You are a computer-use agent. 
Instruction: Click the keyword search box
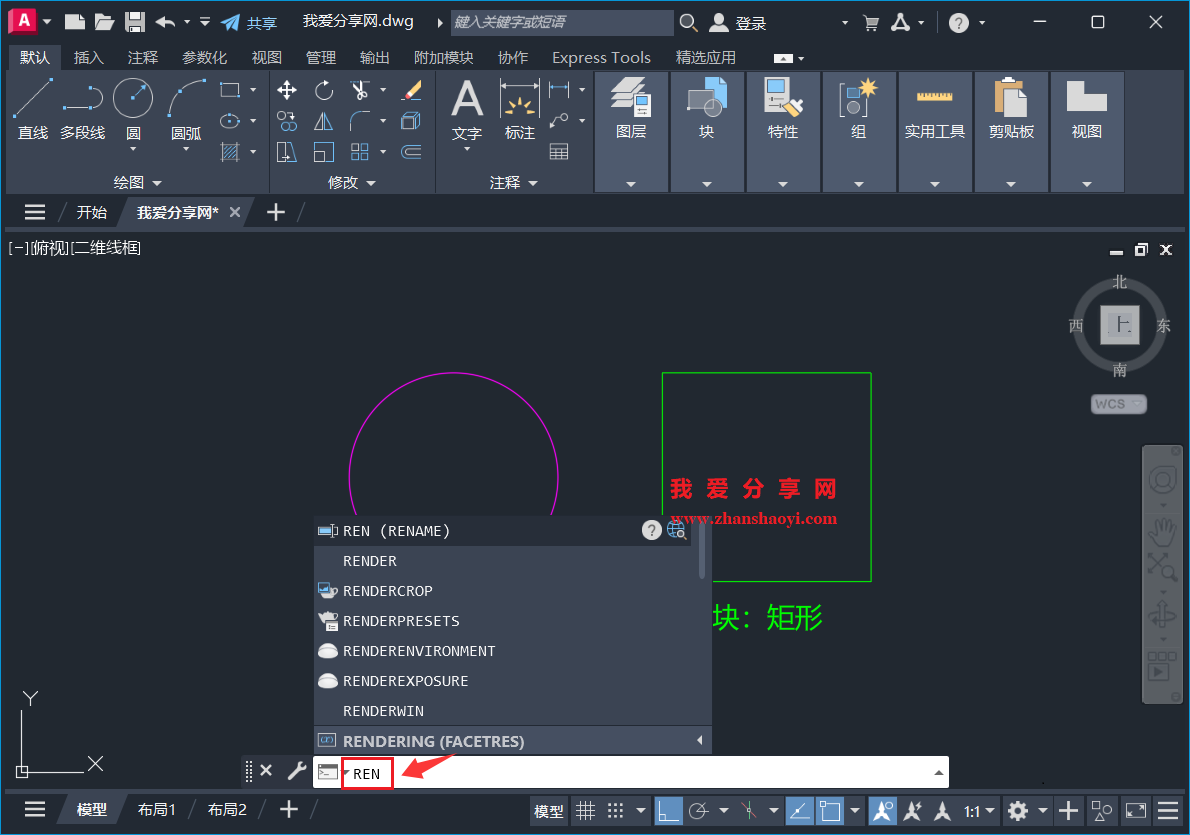tap(562, 22)
